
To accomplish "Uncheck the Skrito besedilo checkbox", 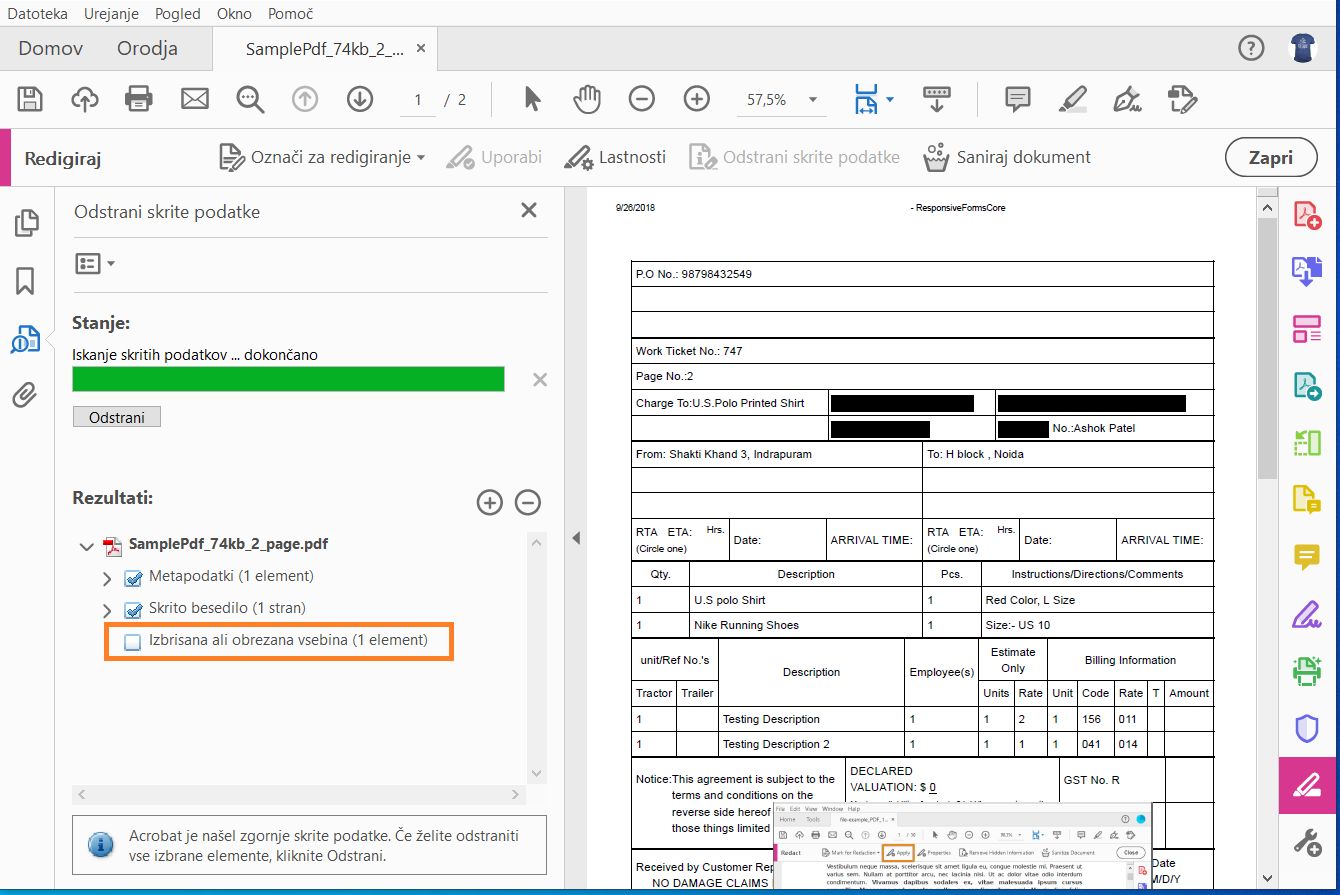I will tap(133, 609).
